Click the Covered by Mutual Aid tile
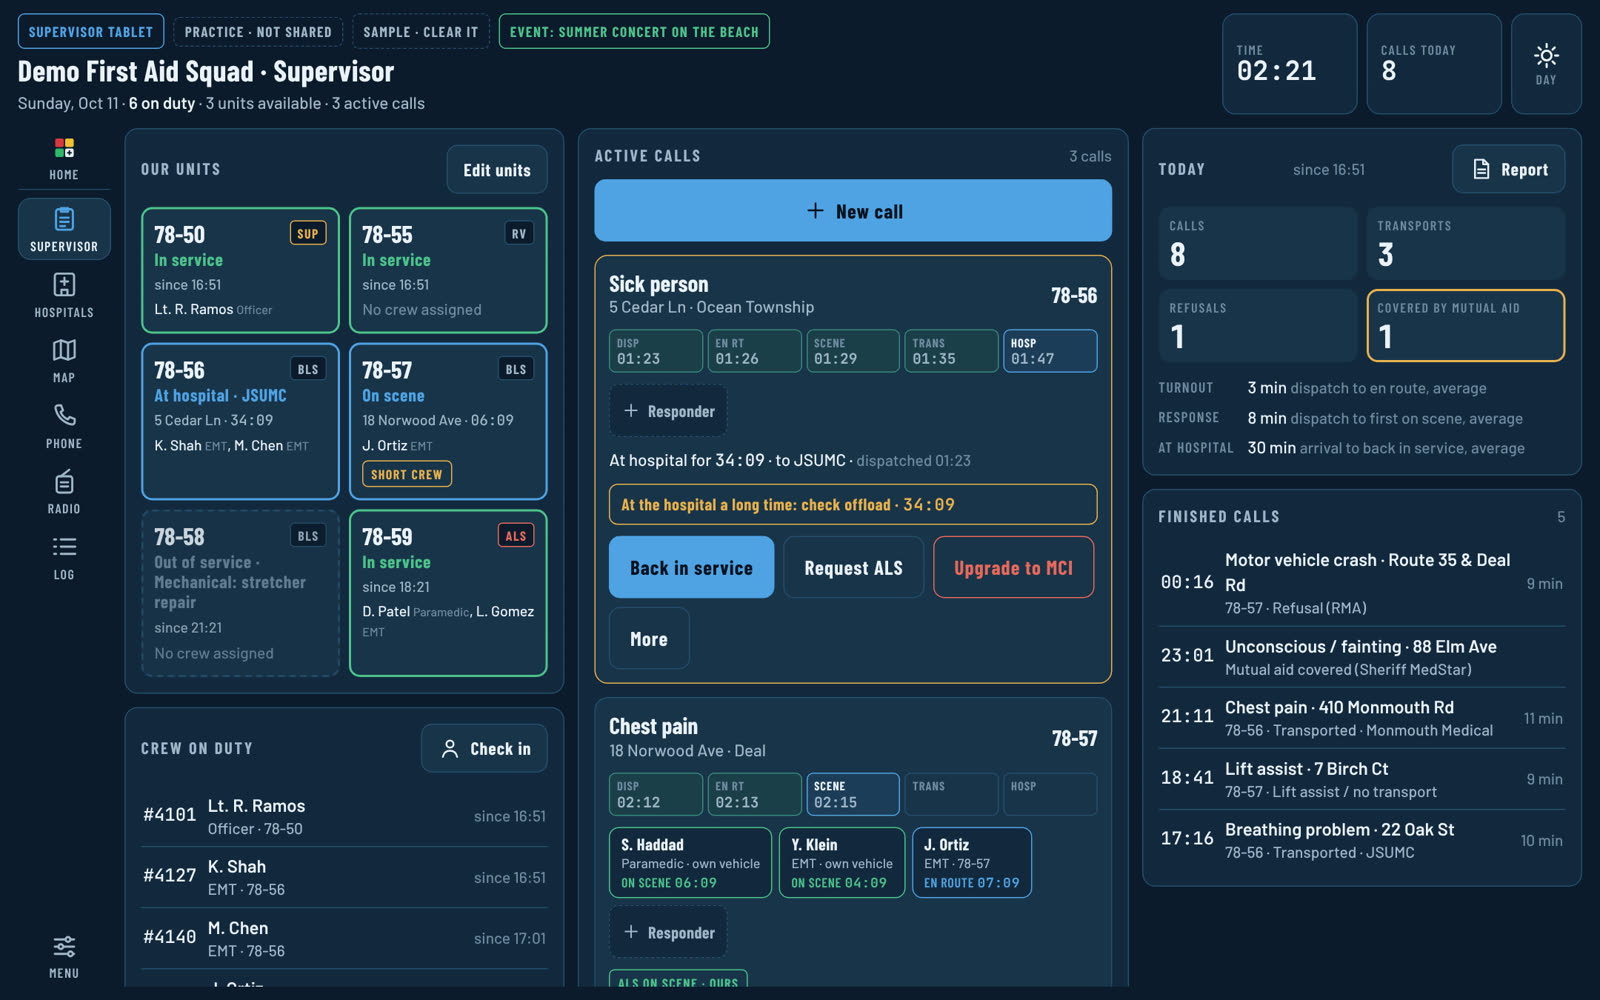The height and width of the screenshot is (1000, 1600). point(1465,325)
